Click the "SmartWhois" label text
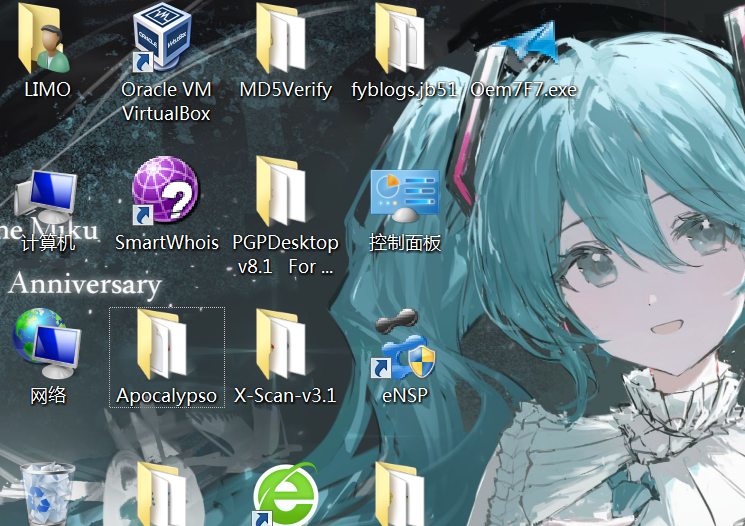 point(167,243)
